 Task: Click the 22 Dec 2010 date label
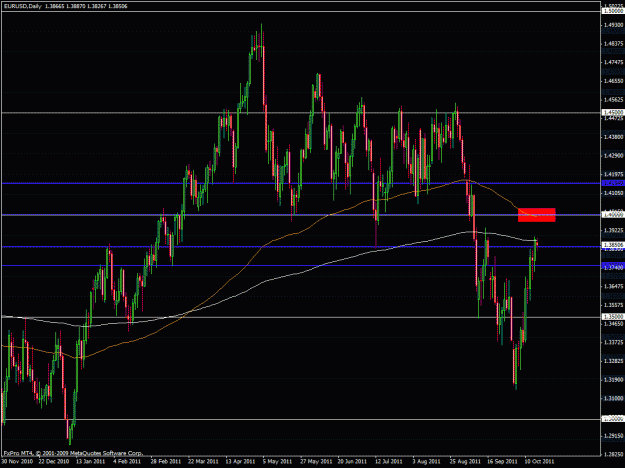(53, 461)
